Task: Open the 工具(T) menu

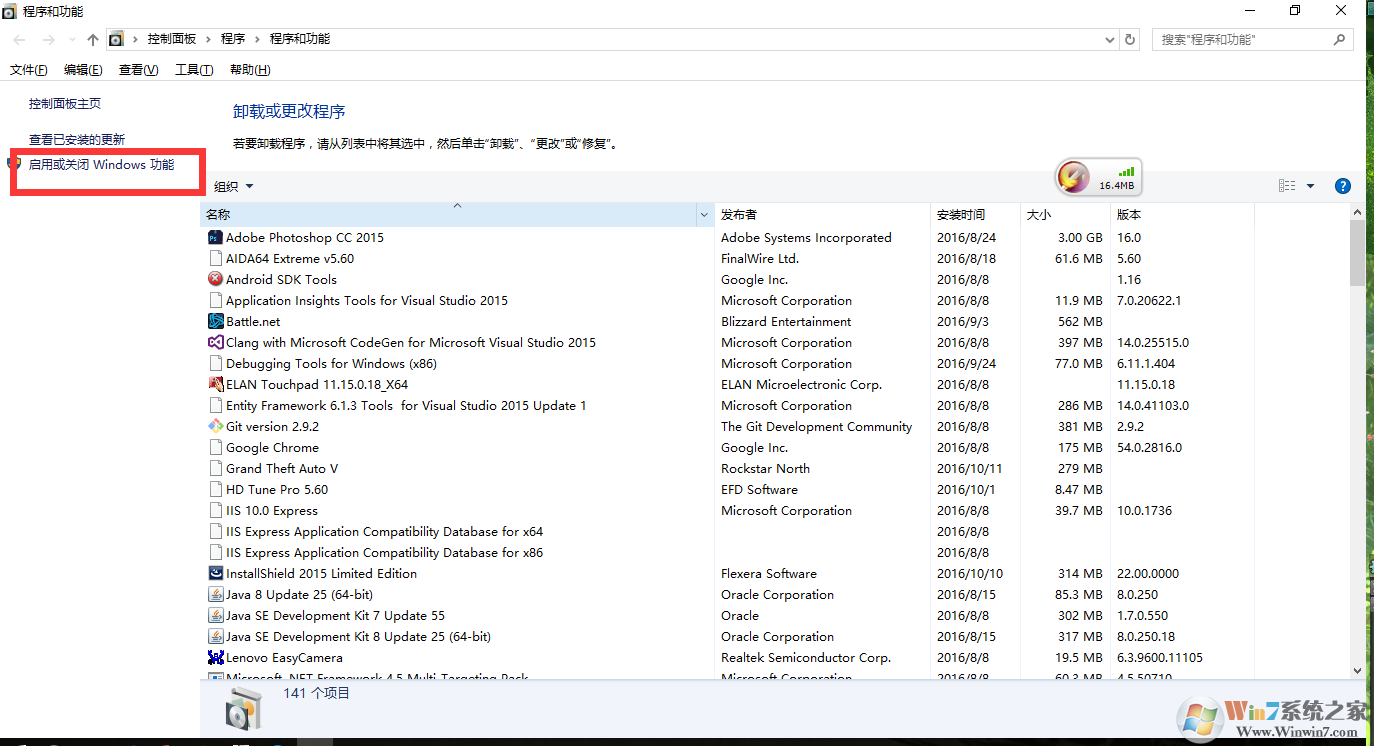Action: tap(192, 69)
